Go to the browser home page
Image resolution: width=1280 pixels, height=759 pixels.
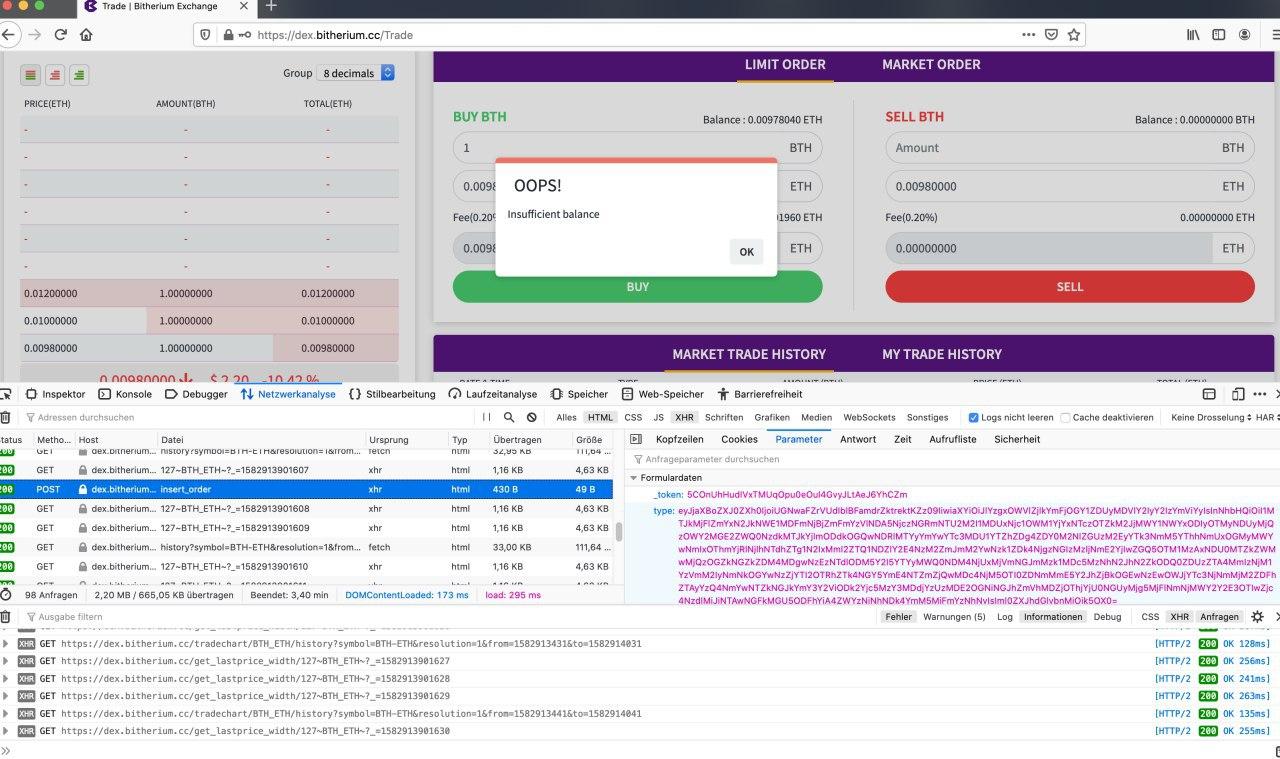[86, 34]
